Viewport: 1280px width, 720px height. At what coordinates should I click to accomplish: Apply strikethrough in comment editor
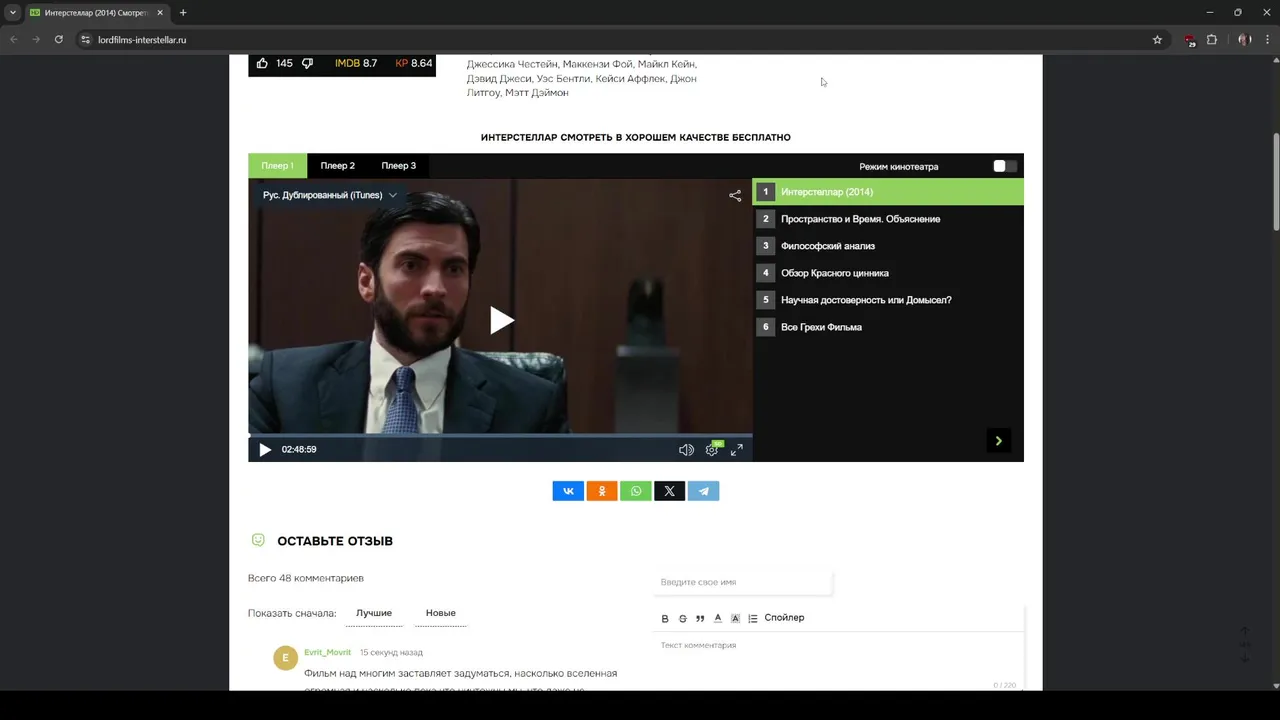tap(683, 618)
